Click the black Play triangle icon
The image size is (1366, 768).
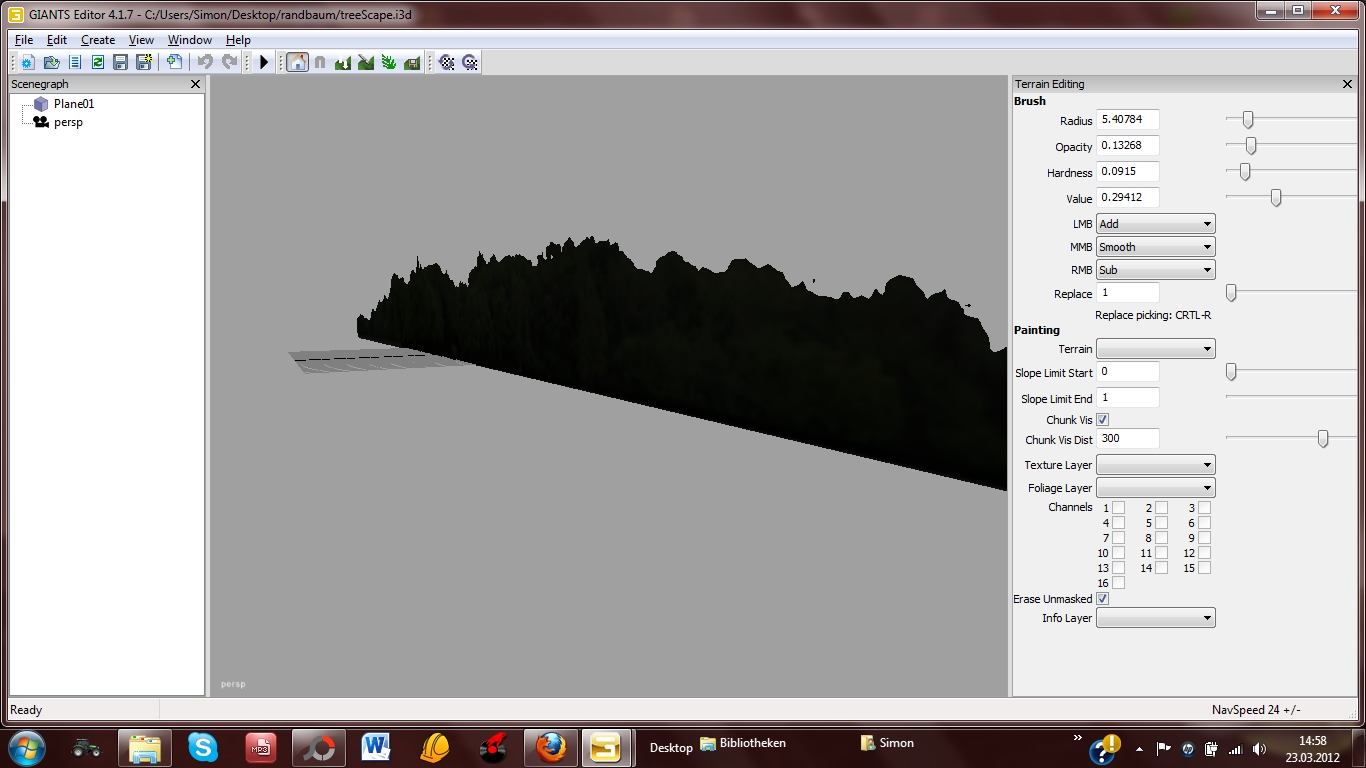[264, 62]
